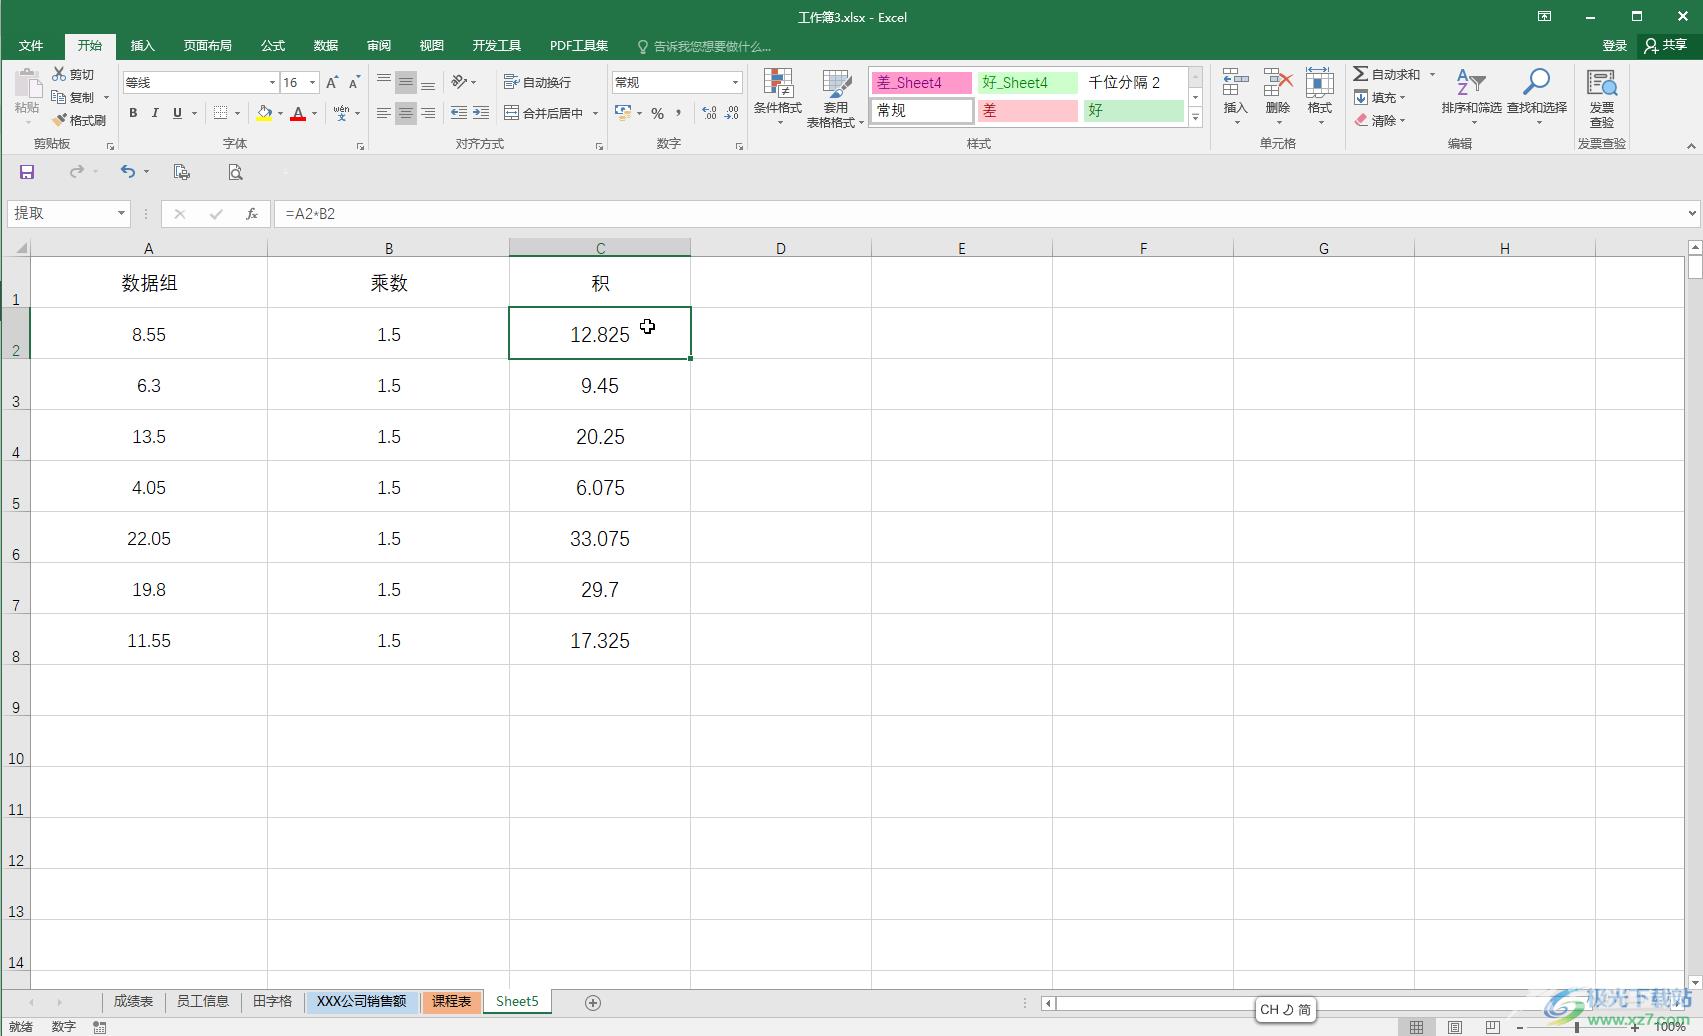This screenshot has width=1703, height=1036.
Task: Click the increase decimal icon
Action: [x=709, y=113]
